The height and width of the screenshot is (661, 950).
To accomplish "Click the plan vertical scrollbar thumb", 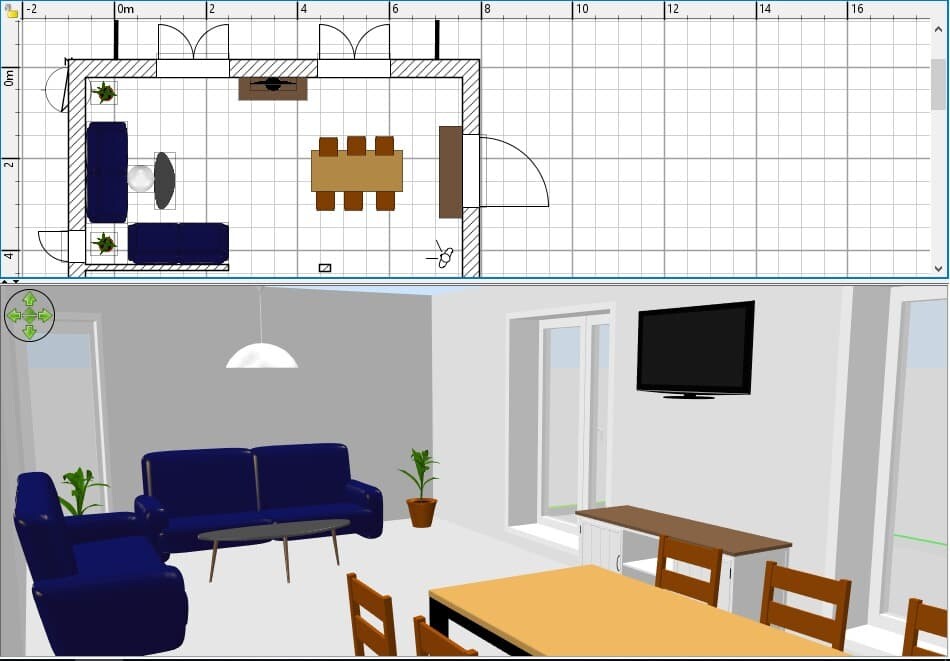I will click(938, 84).
